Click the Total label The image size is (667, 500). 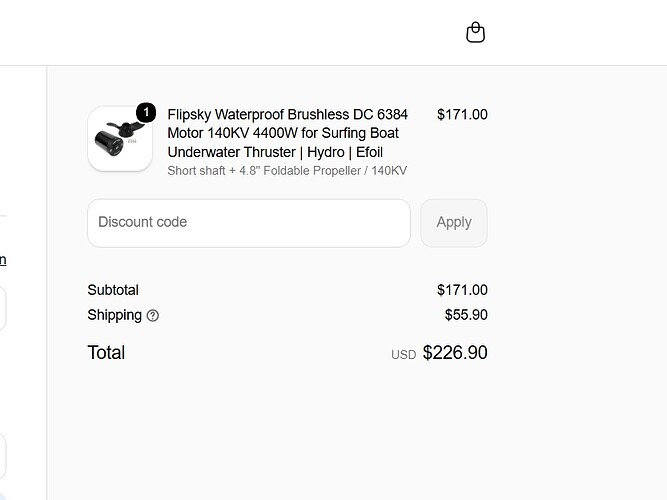pyautogui.click(x=106, y=352)
